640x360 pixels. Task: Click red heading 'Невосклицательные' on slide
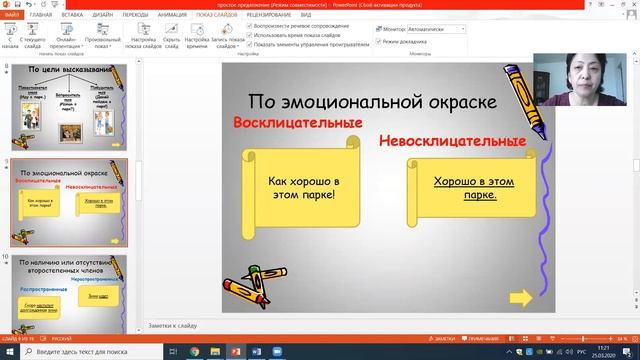coord(452,141)
